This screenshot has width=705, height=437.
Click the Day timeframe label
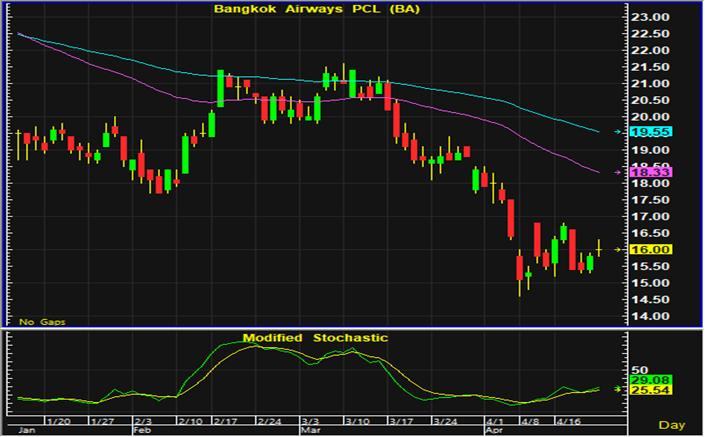[x=672, y=425]
